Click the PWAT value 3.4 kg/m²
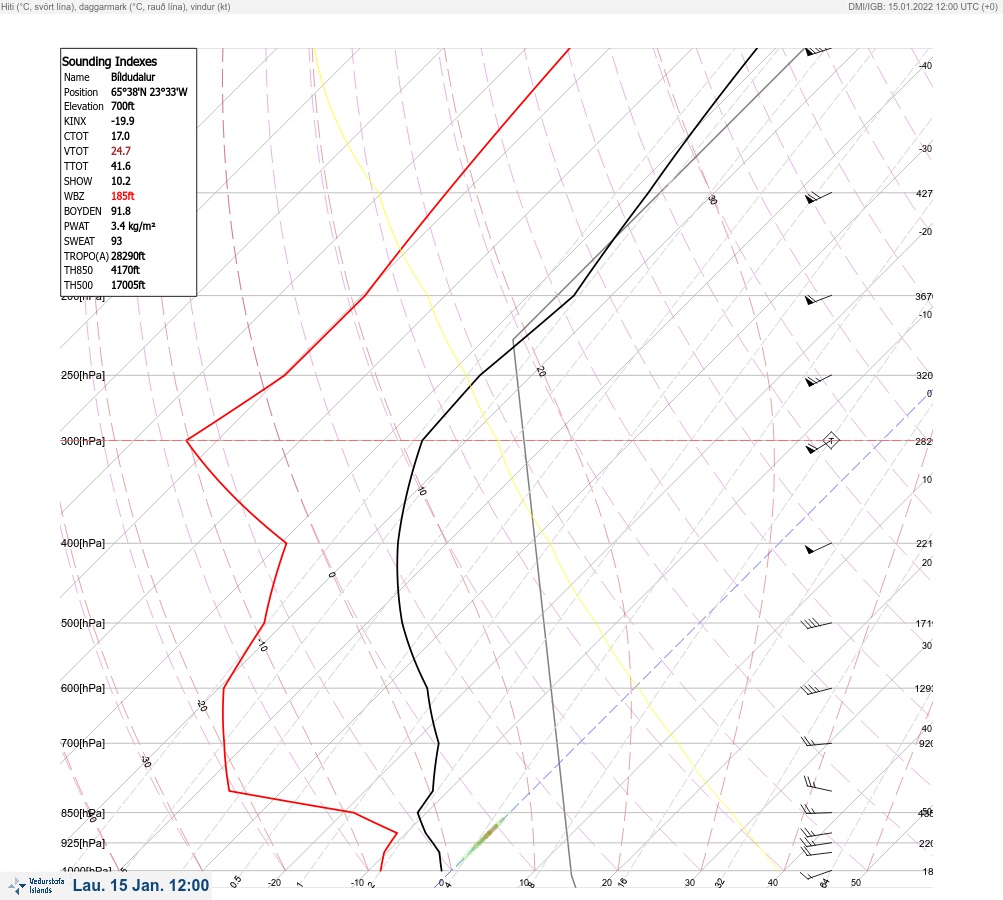 (133, 226)
